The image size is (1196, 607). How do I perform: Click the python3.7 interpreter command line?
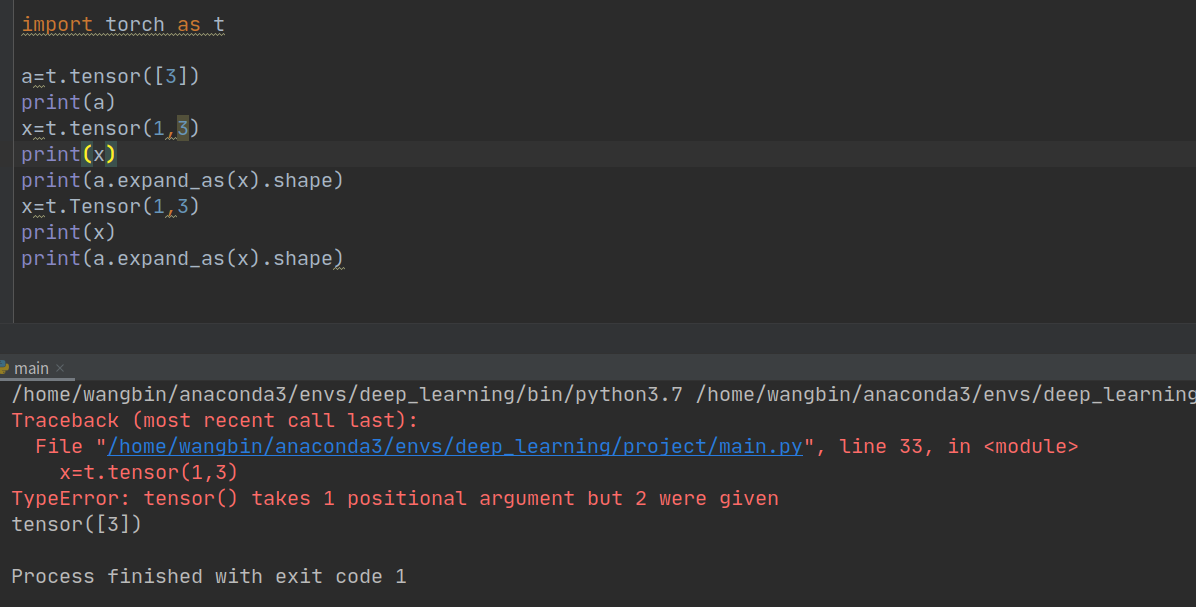603,394
